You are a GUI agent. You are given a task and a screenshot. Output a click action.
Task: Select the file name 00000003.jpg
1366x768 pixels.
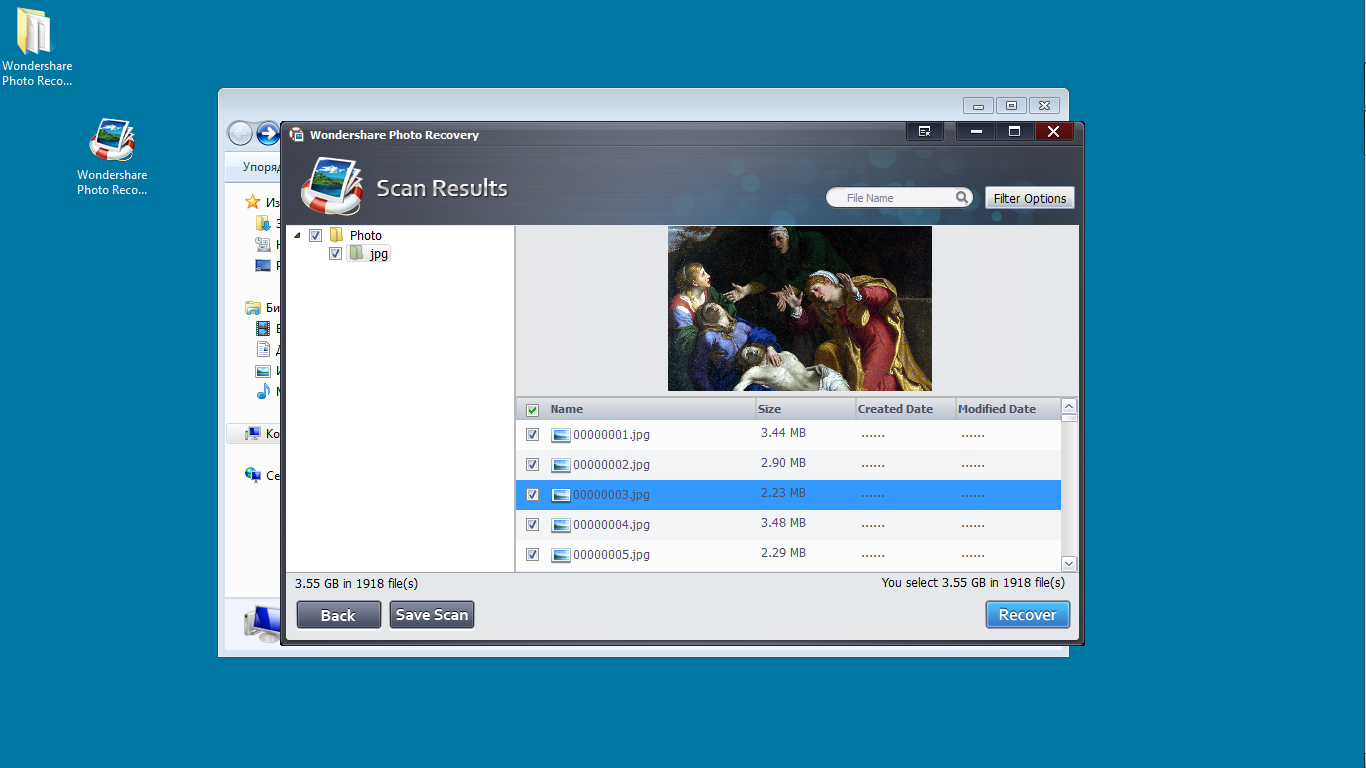612,495
